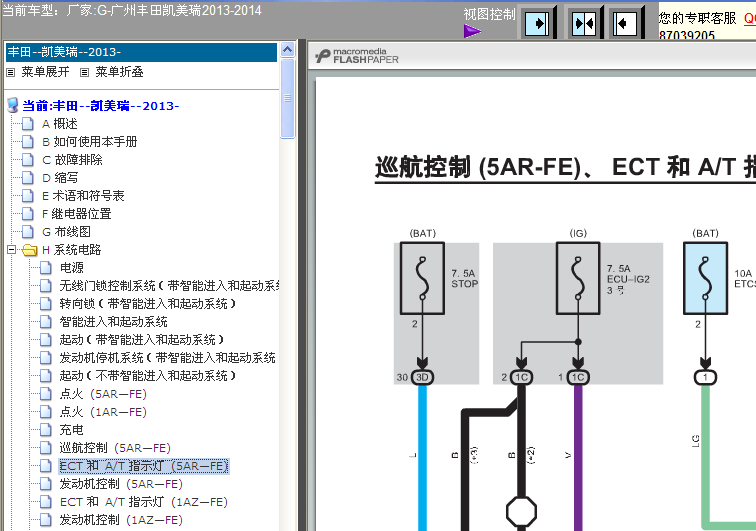Select root node 当前:丰田--凯美瑞--2013-
756x531 pixels.
101,106
